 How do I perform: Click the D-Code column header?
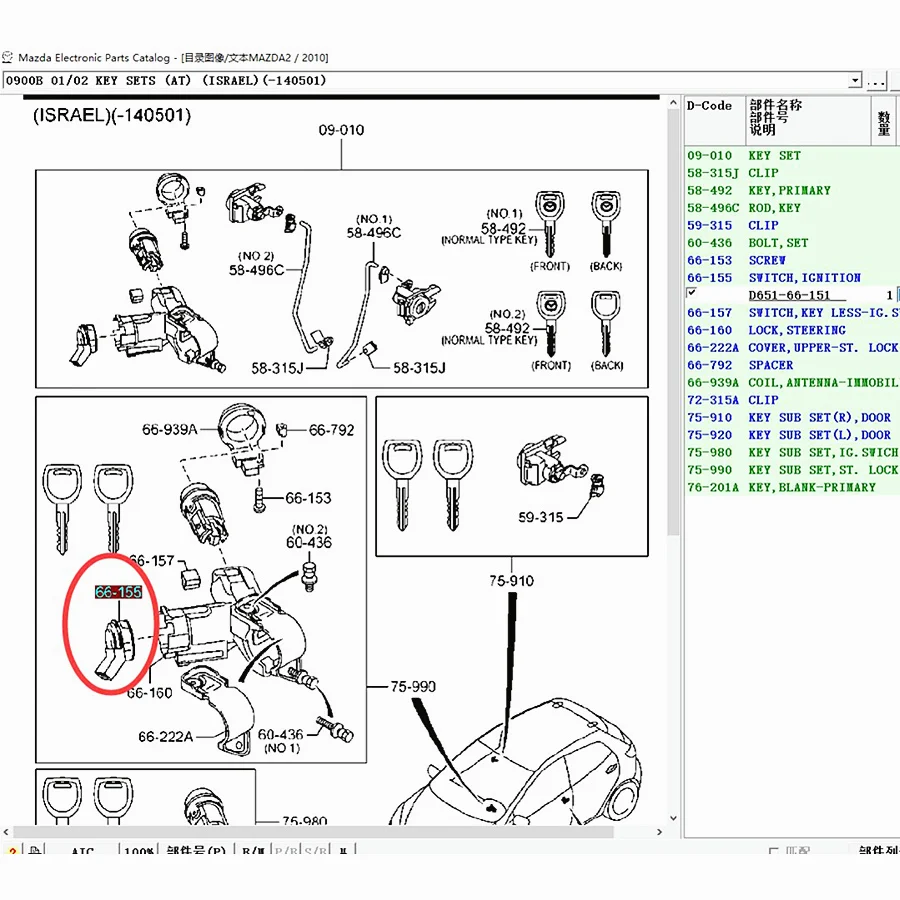[715, 120]
